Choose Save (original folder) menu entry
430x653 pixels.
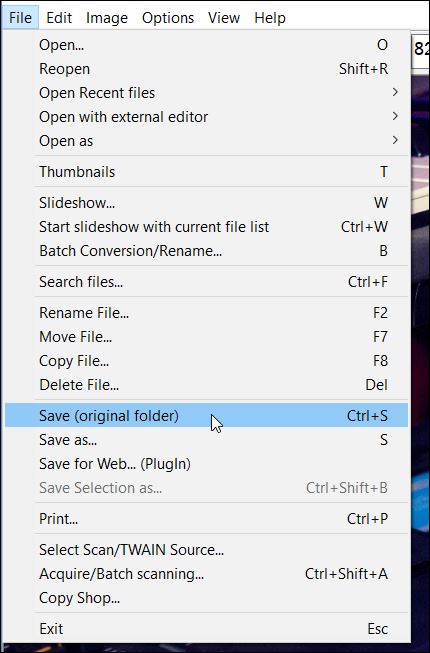[x=206, y=416]
